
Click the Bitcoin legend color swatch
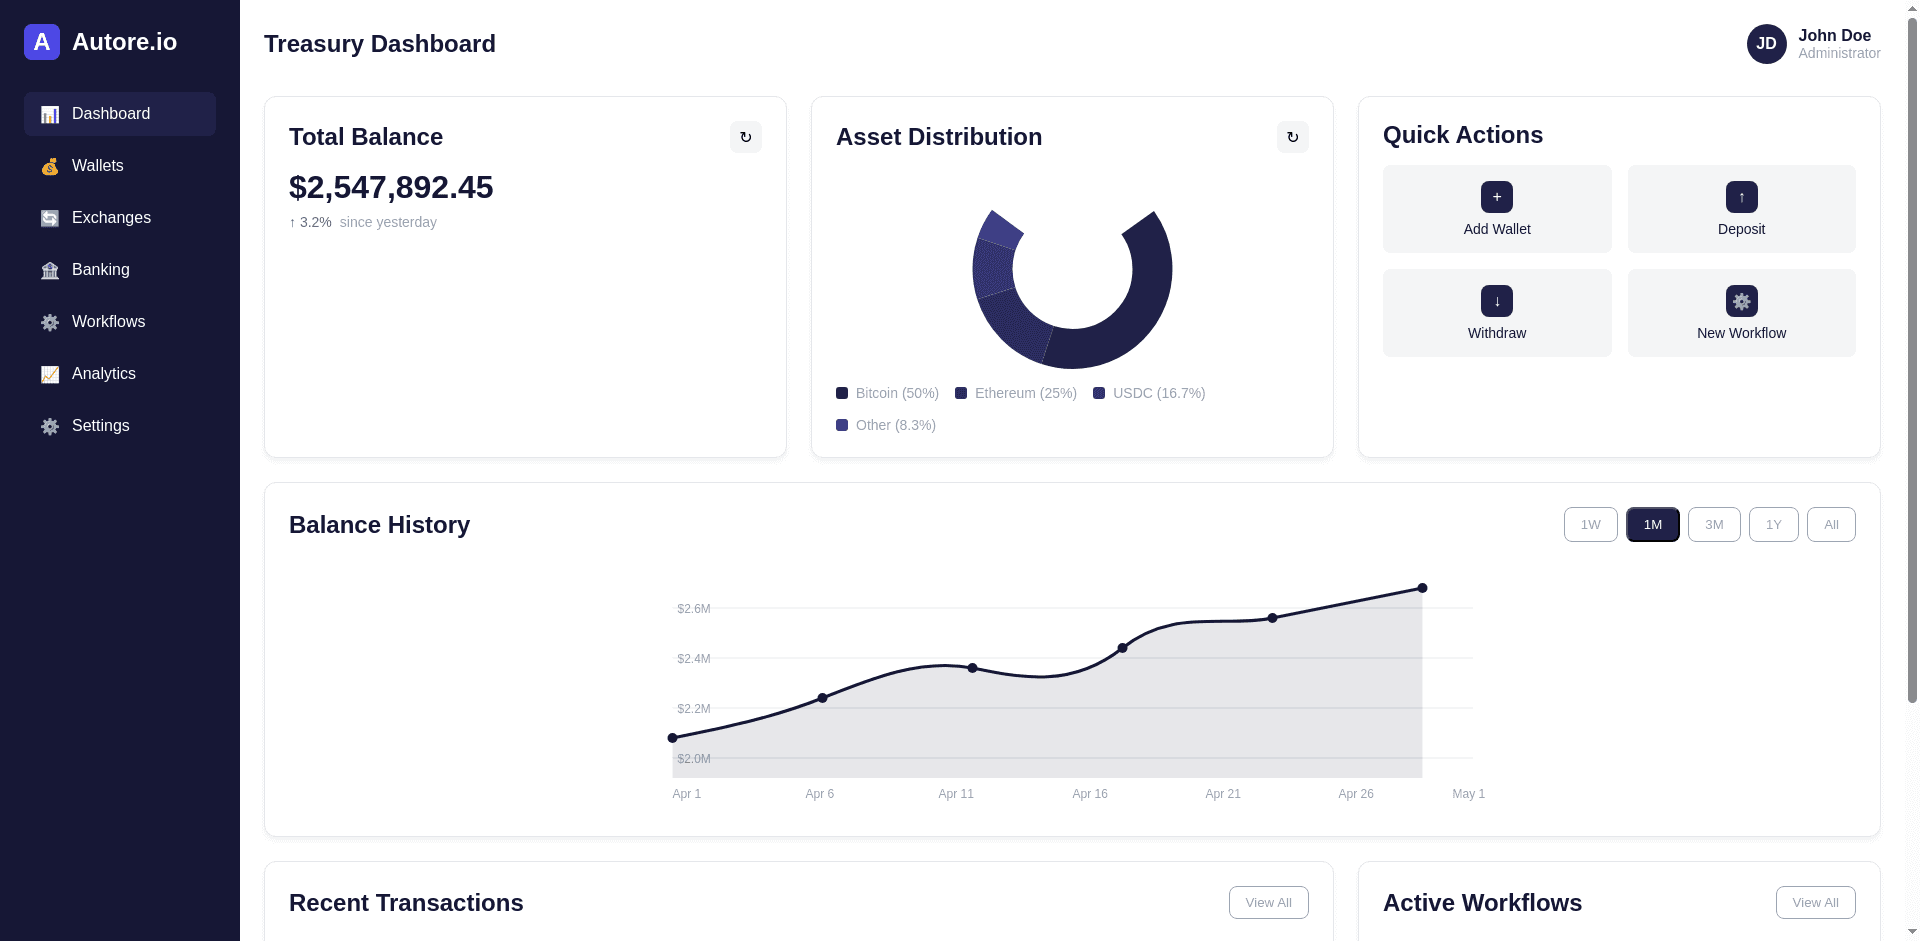tap(842, 393)
